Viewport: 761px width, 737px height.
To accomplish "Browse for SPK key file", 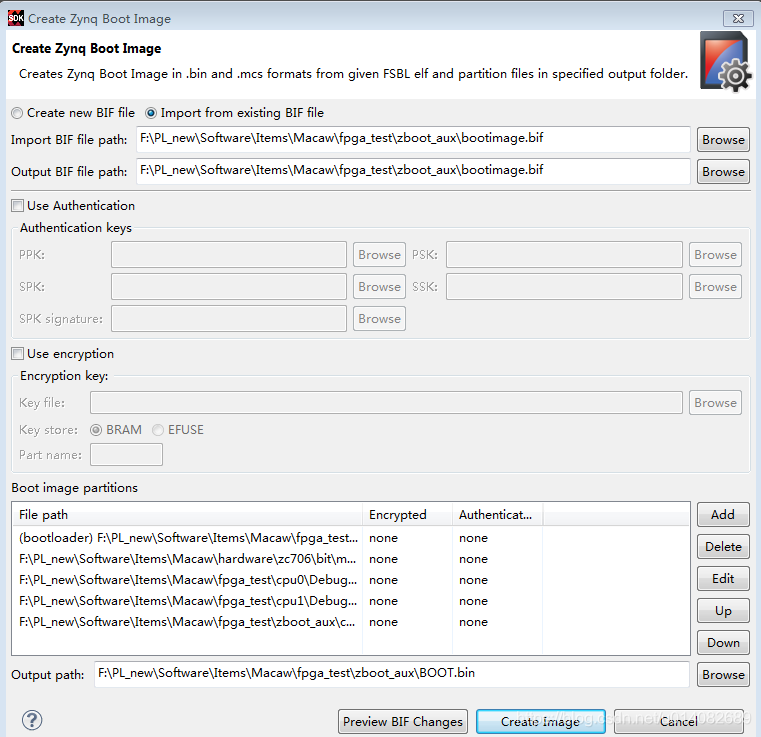I will (380, 287).
